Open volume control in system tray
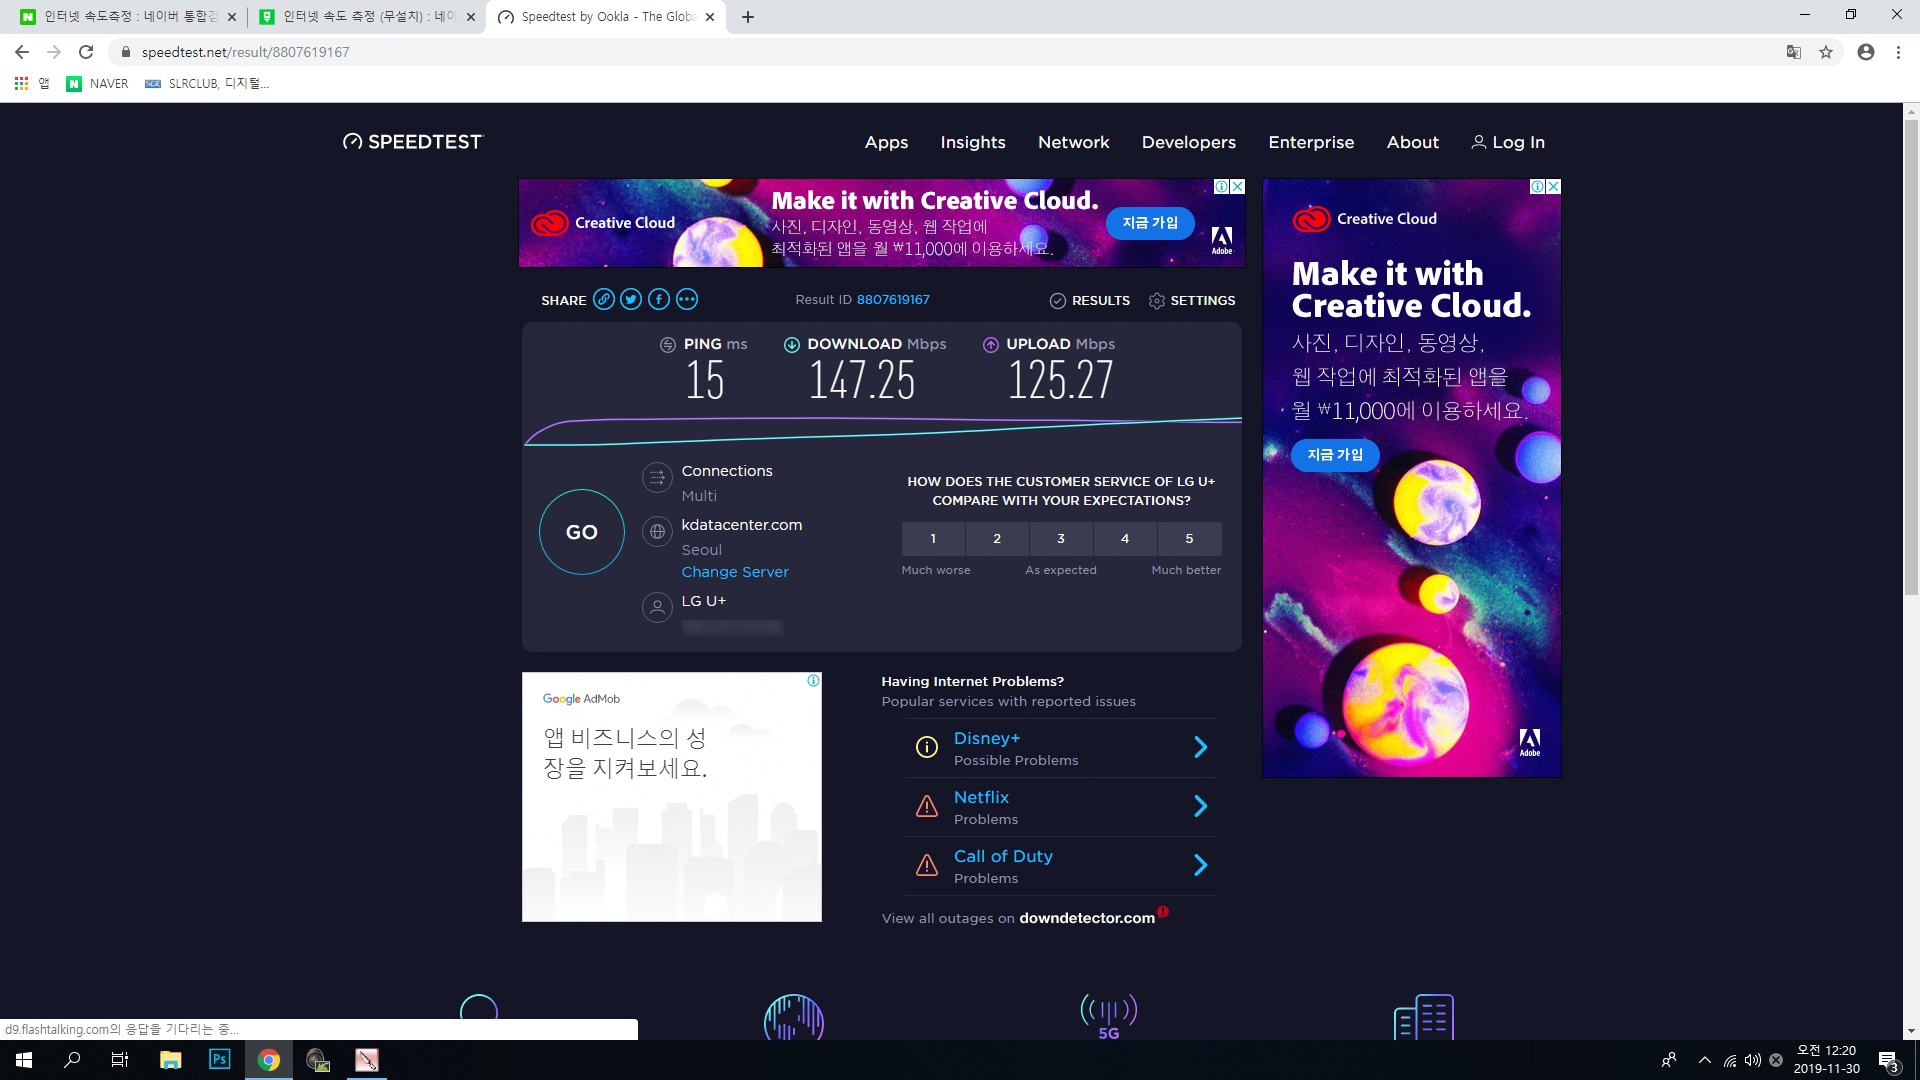This screenshot has width=1920, height=1080. pyautogui.click(x=1752, y=1060)
